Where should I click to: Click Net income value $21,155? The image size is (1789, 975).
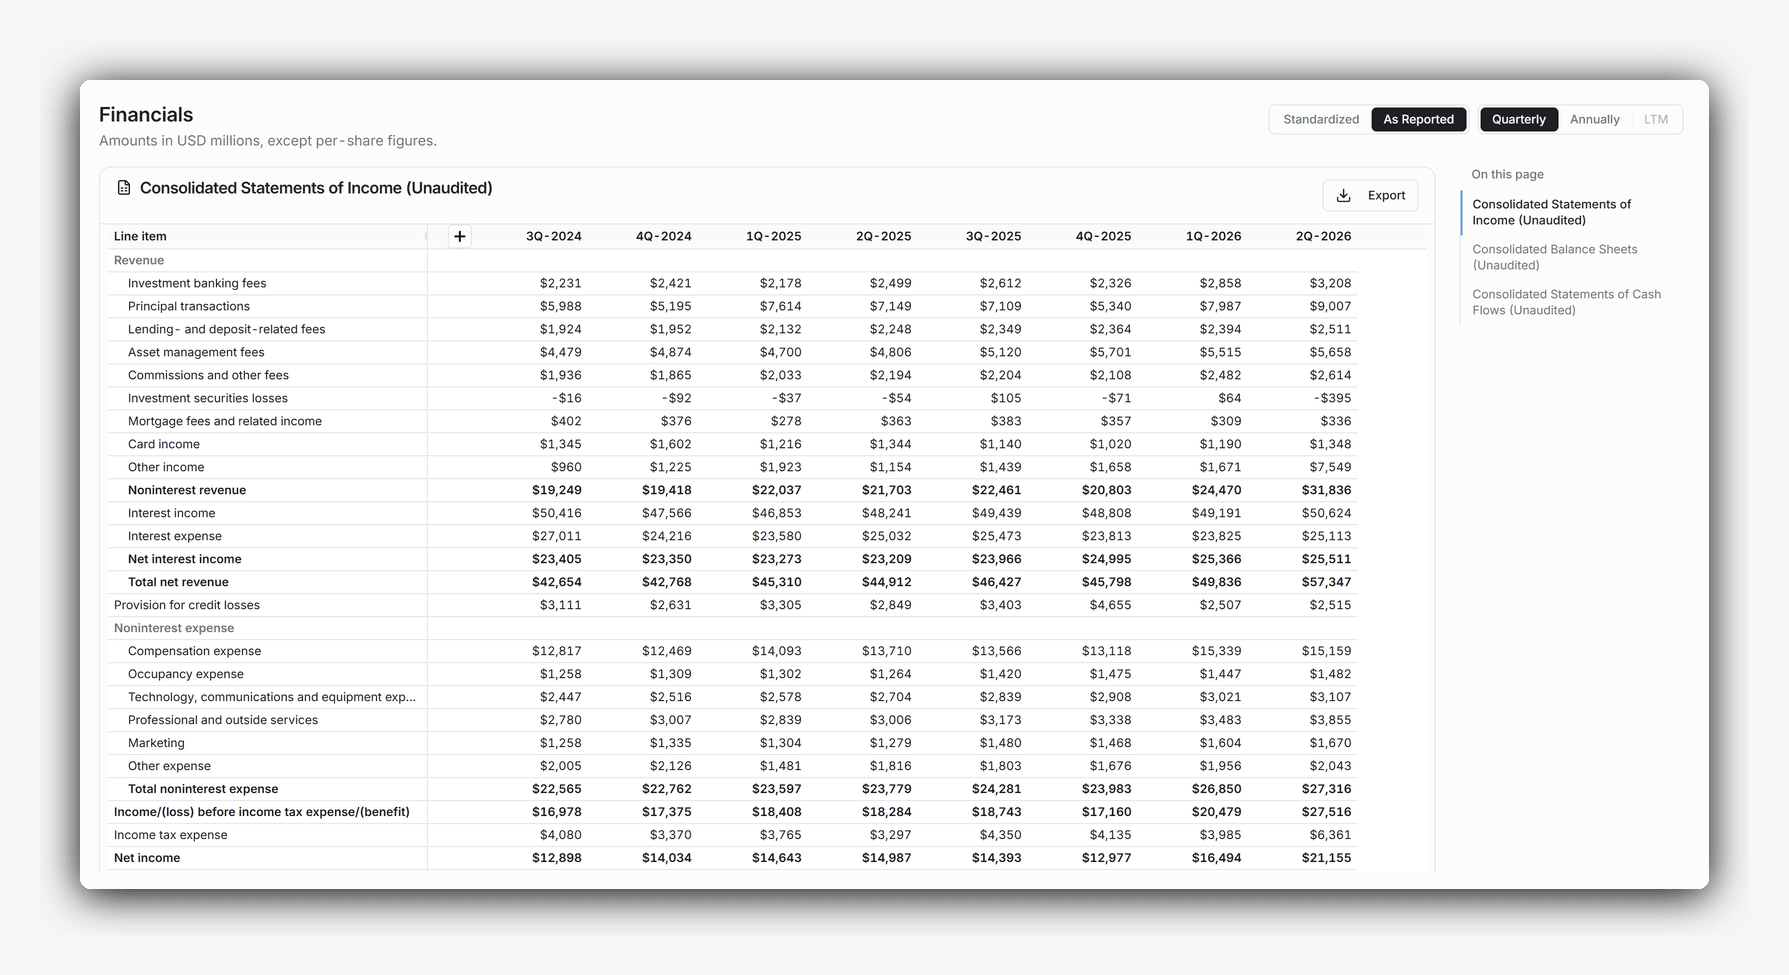pyautogui.click(x=1326, y=858)
